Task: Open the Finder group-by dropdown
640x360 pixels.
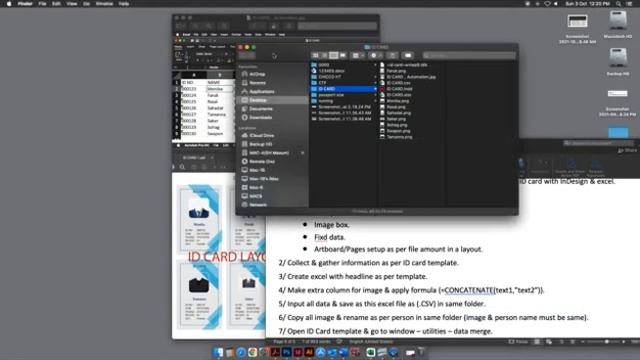Action: click(358, 56)
